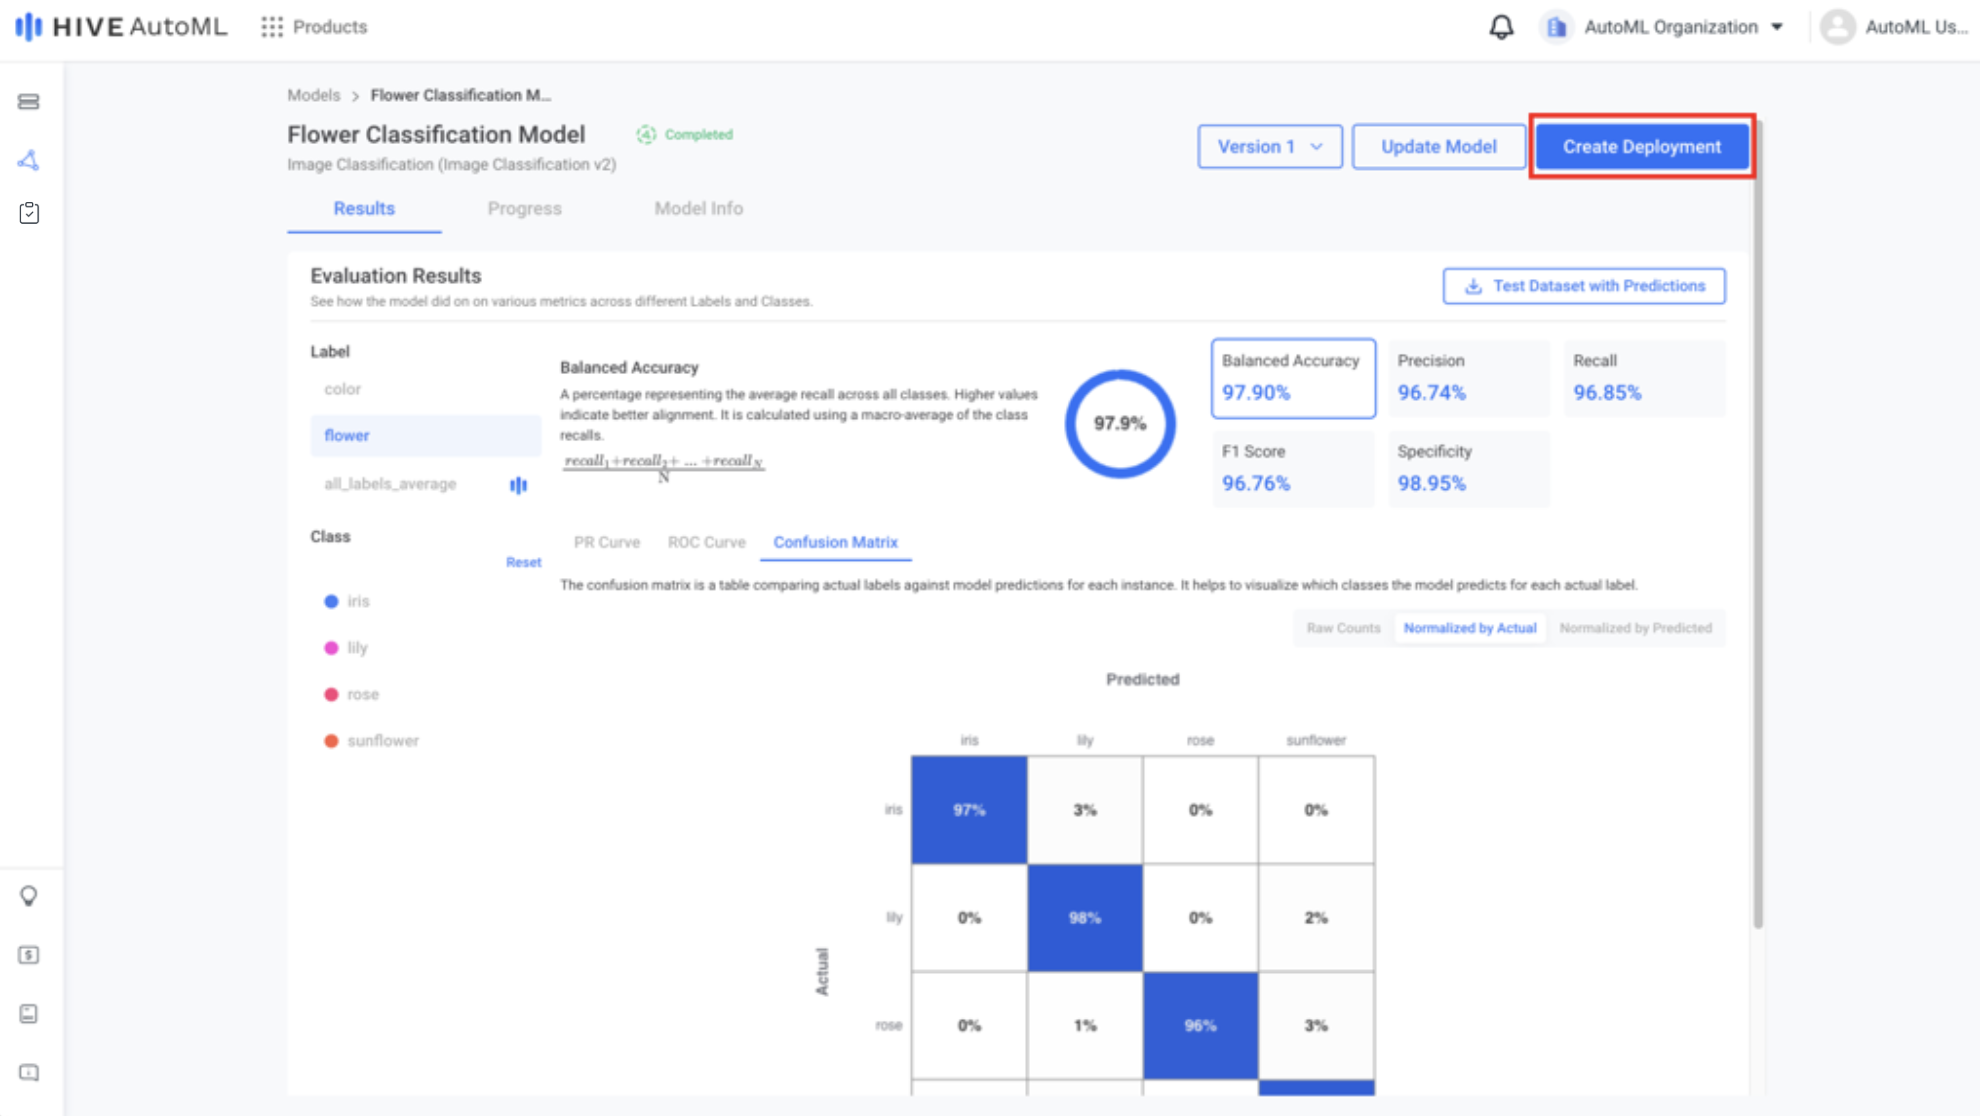1980x1116 pixels.
Task: Toggle the sunflower class
Action: (382, 741)
